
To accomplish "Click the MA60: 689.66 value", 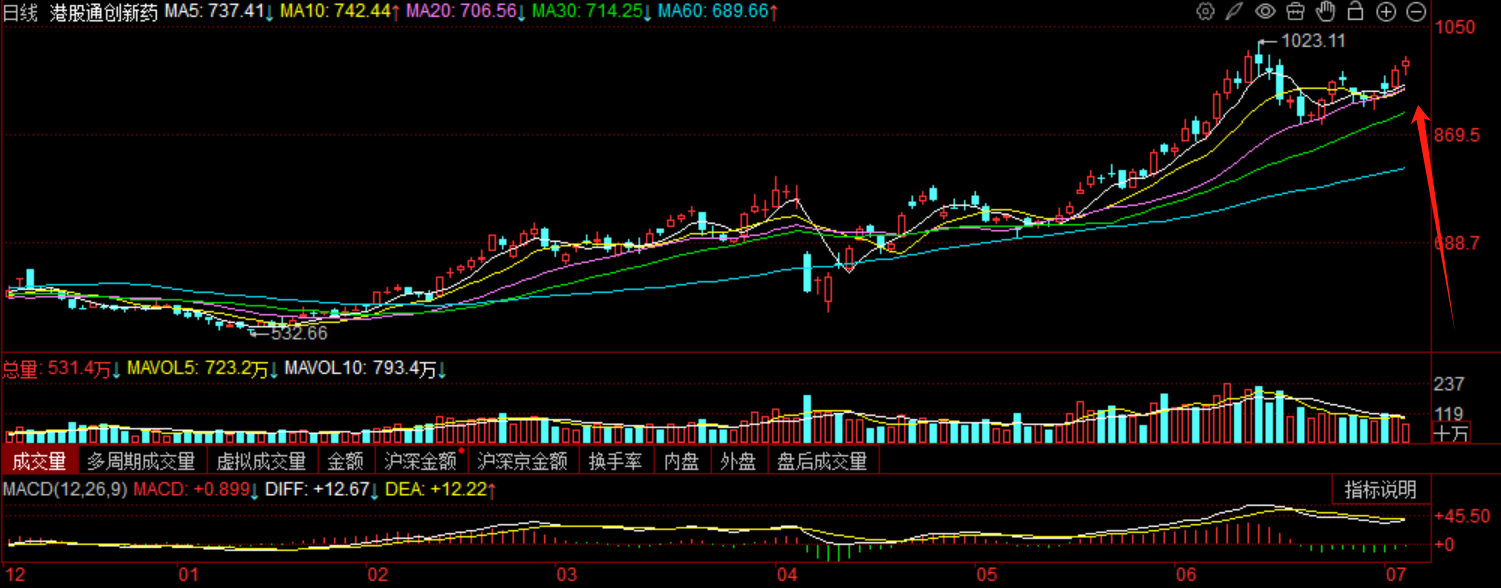I will (x=719, y=12).
